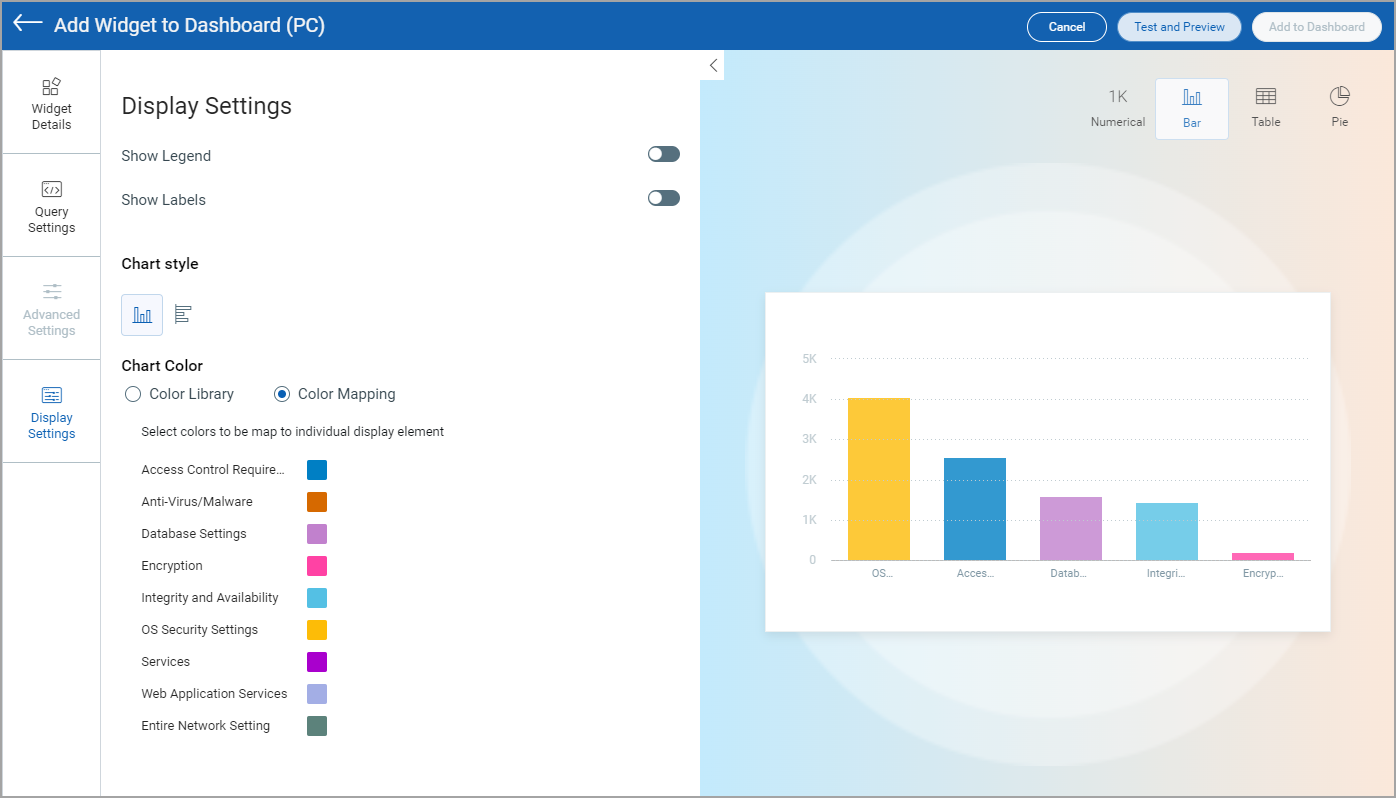The height and width of the screenshot is (798, 1396).
Task: Click the 'Anti-Virus/Malware' label
Action: click(x=197, y=502)
